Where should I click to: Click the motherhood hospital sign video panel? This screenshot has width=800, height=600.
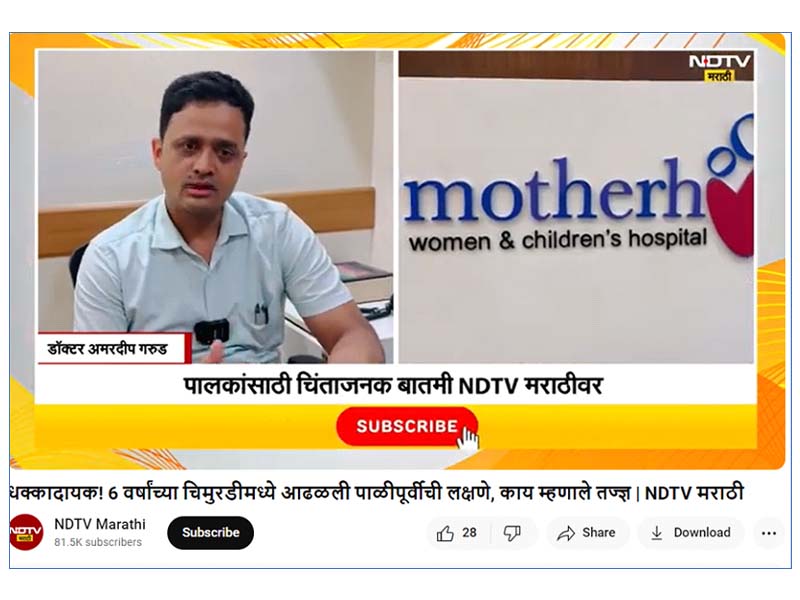pos(576,207)
